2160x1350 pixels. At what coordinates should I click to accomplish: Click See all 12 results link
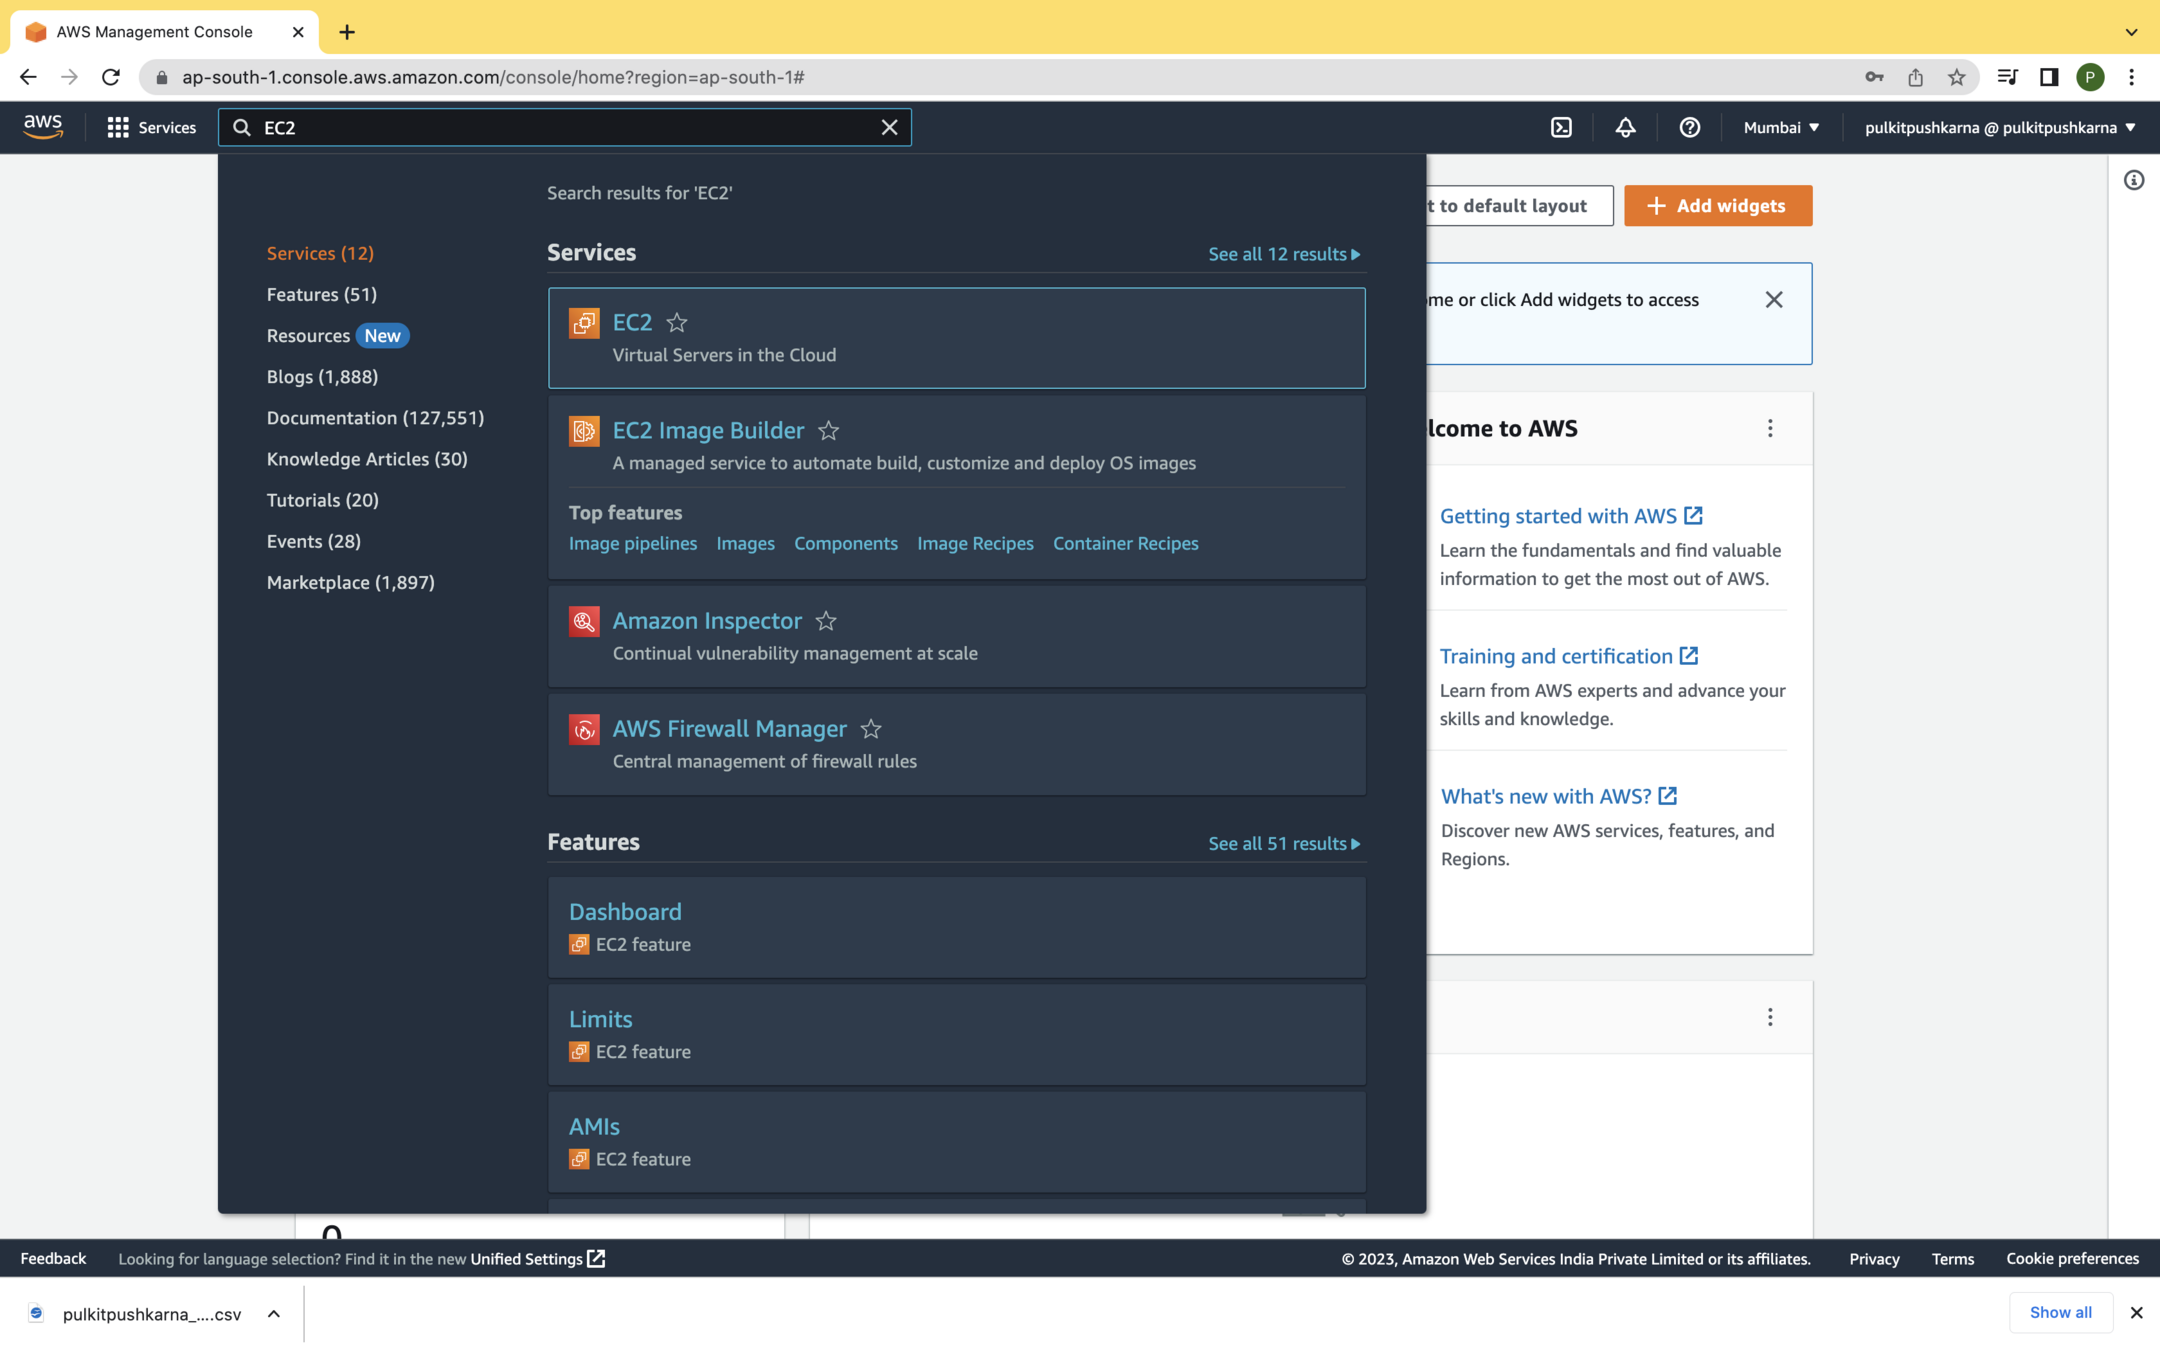tap(1283, 254)
